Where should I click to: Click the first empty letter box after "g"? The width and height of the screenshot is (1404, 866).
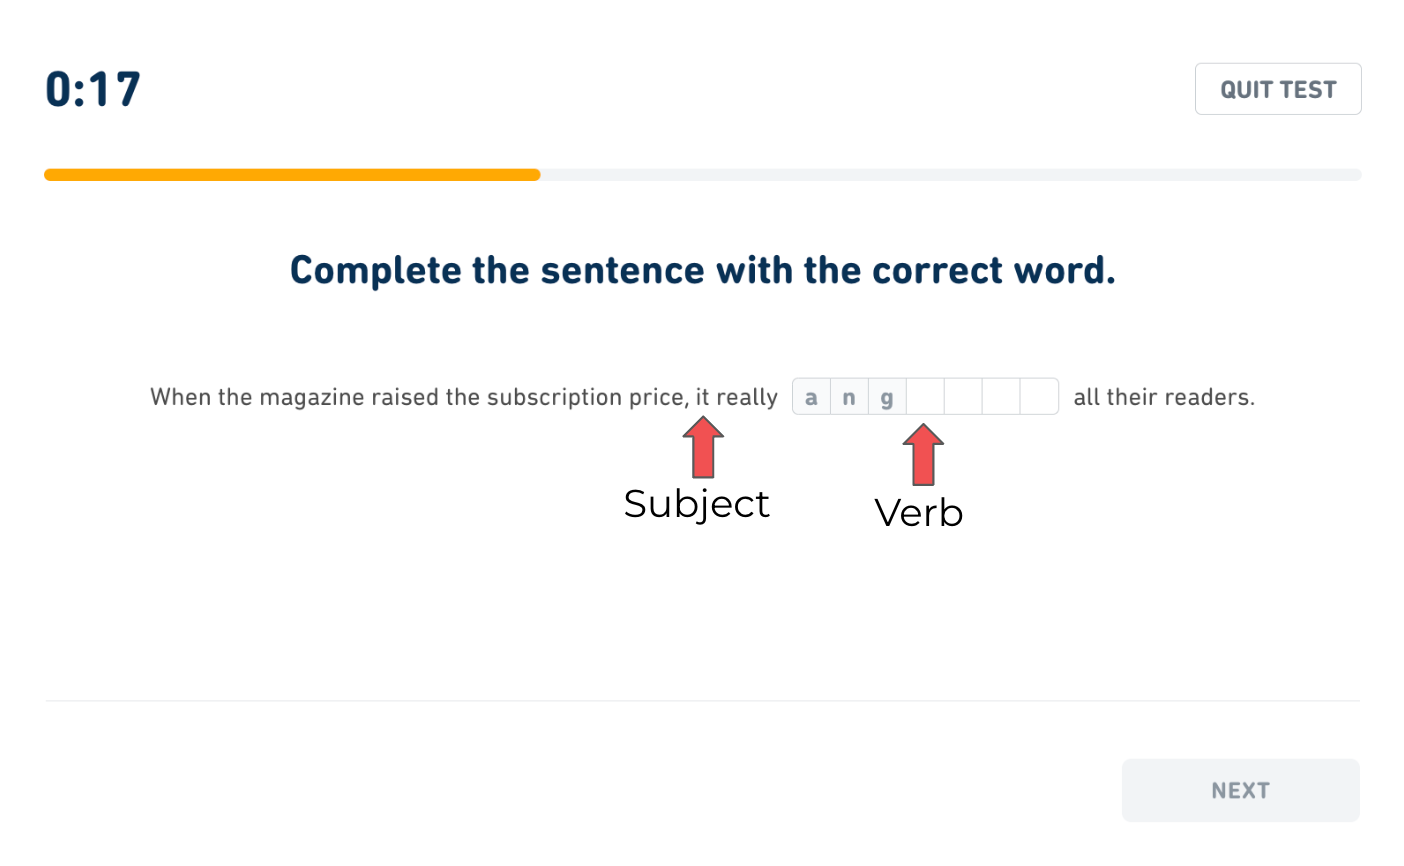(925, 397)
